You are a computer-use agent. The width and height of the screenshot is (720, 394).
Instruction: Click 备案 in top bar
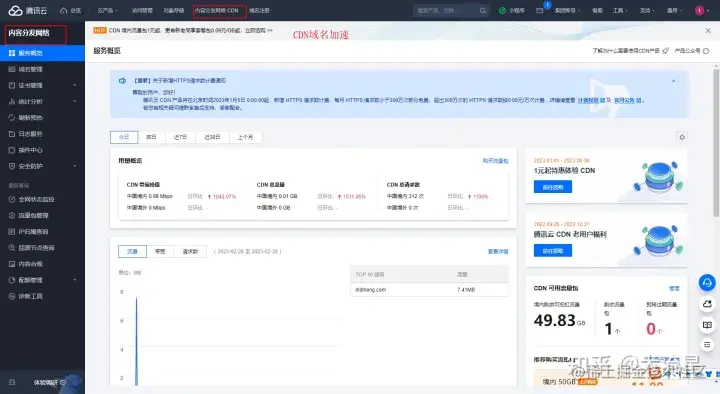tap(597, 10)
